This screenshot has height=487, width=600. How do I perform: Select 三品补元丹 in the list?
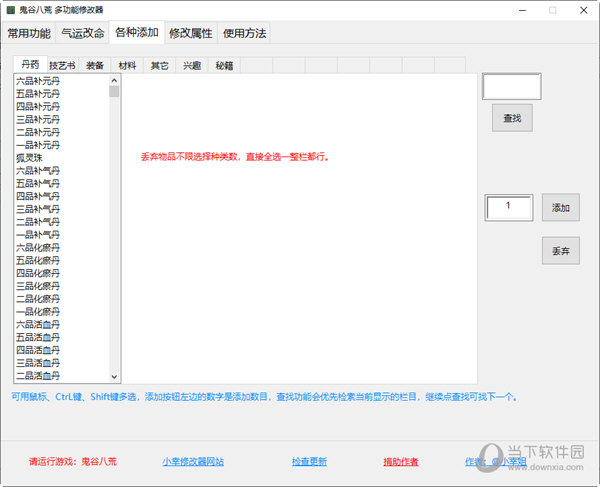coord(38,119)
